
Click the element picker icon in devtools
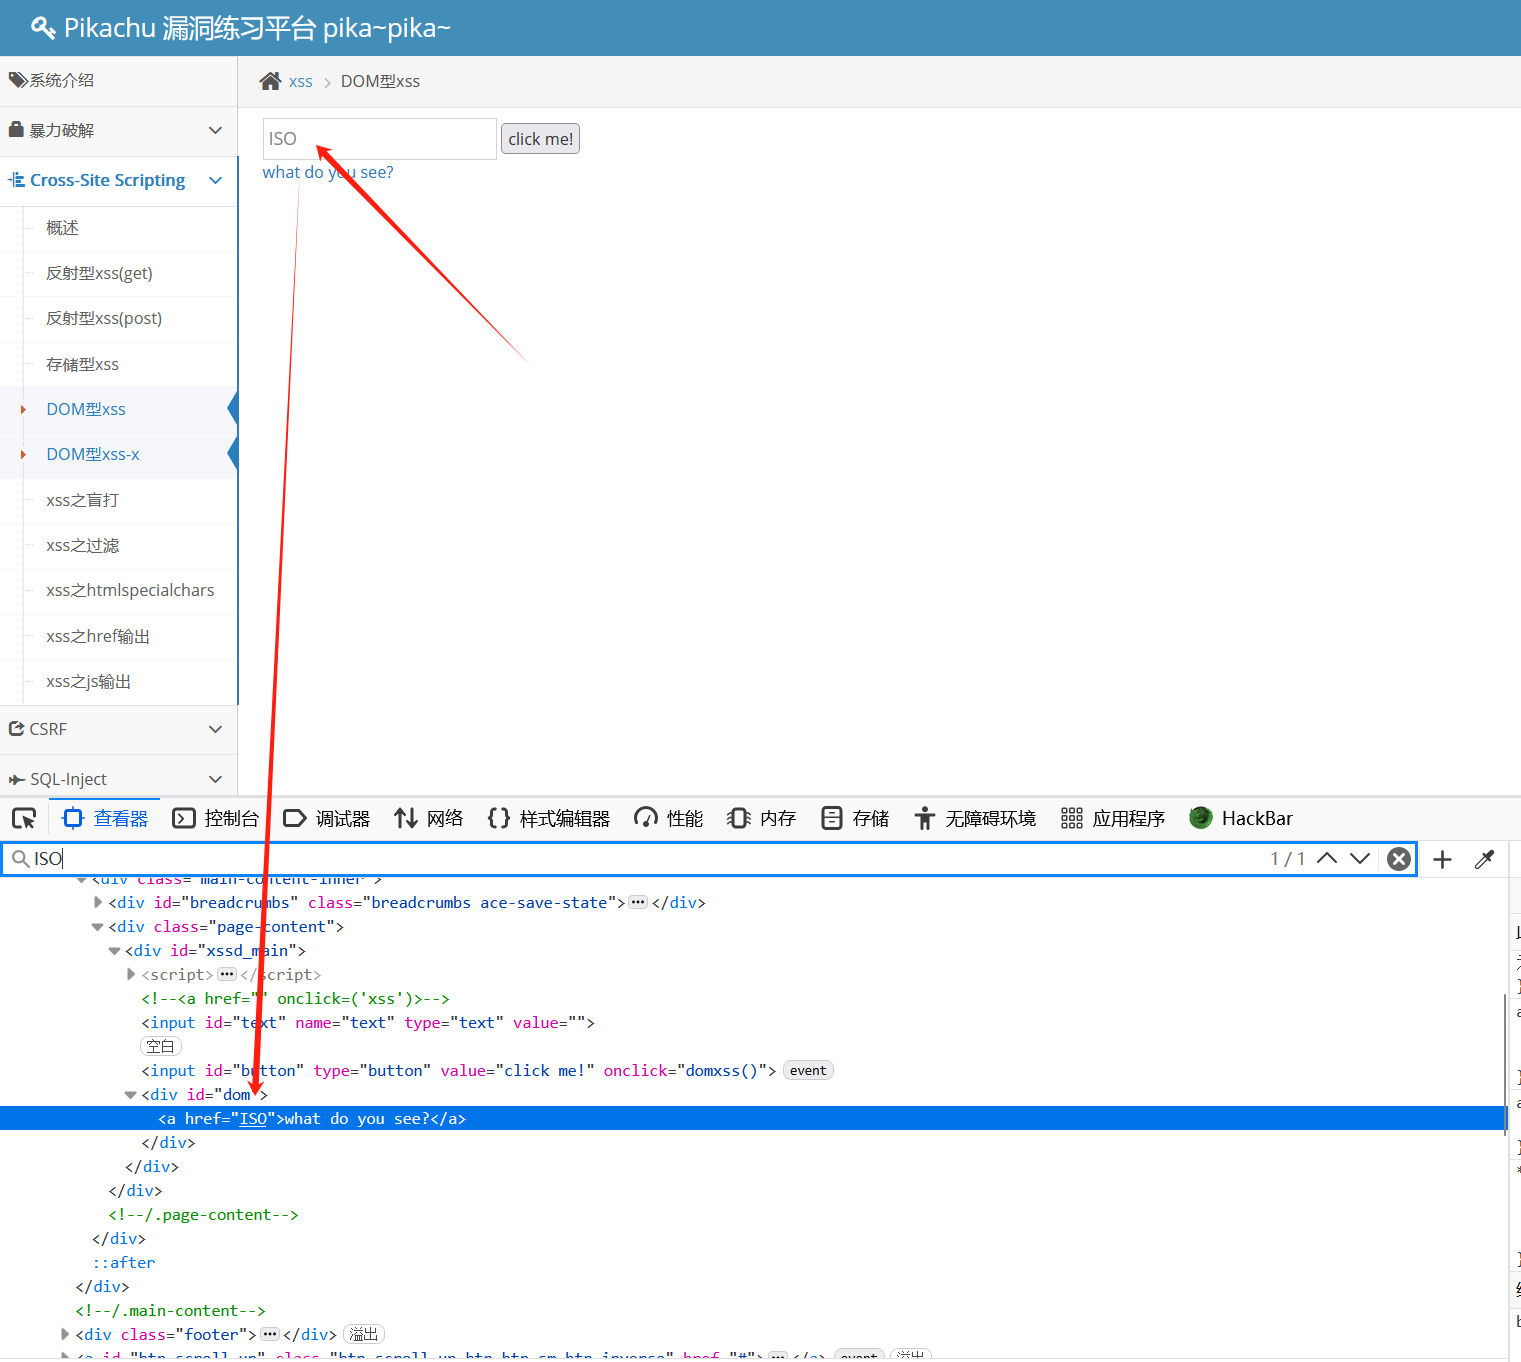click(24, 819)
